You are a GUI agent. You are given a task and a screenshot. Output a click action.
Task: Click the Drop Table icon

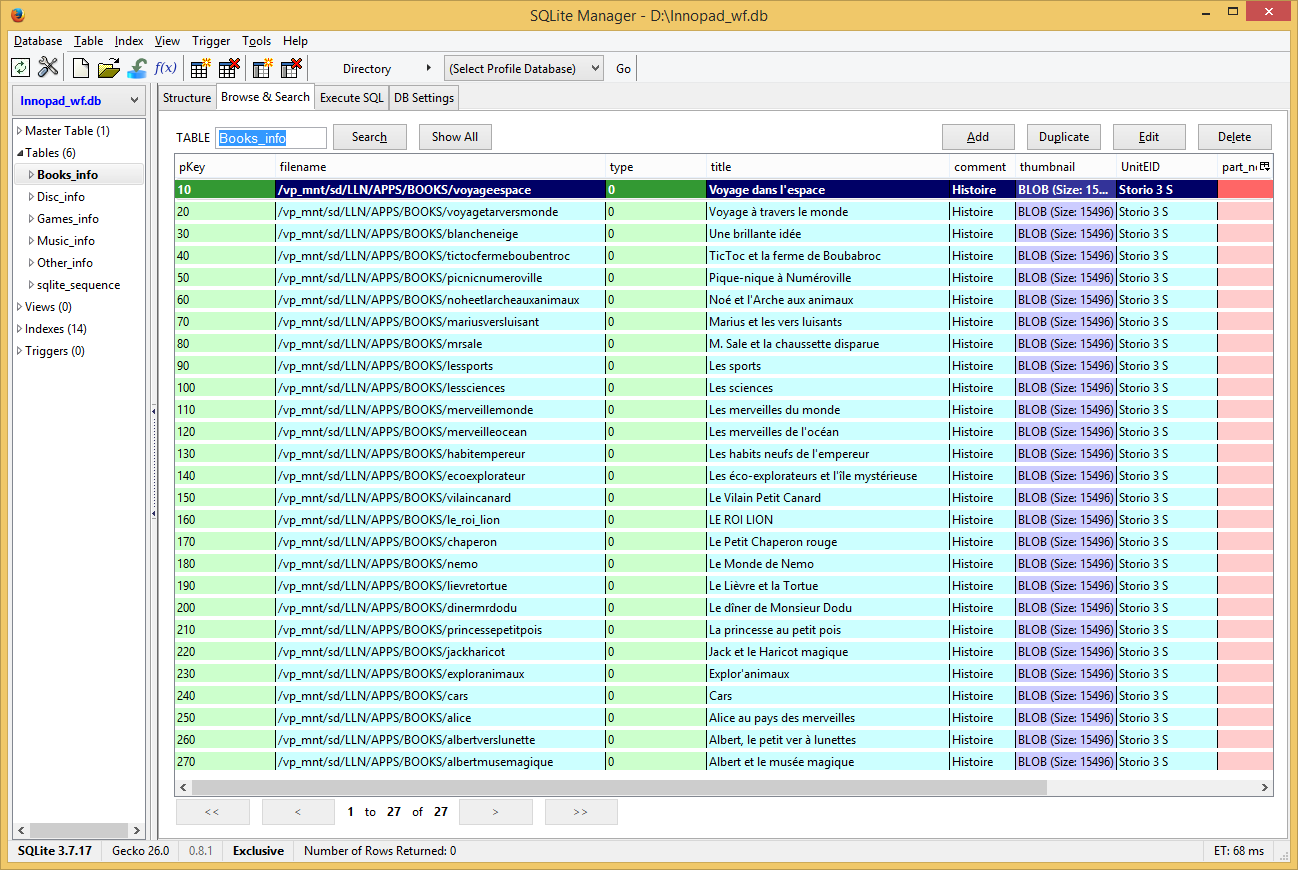[229, 68]
